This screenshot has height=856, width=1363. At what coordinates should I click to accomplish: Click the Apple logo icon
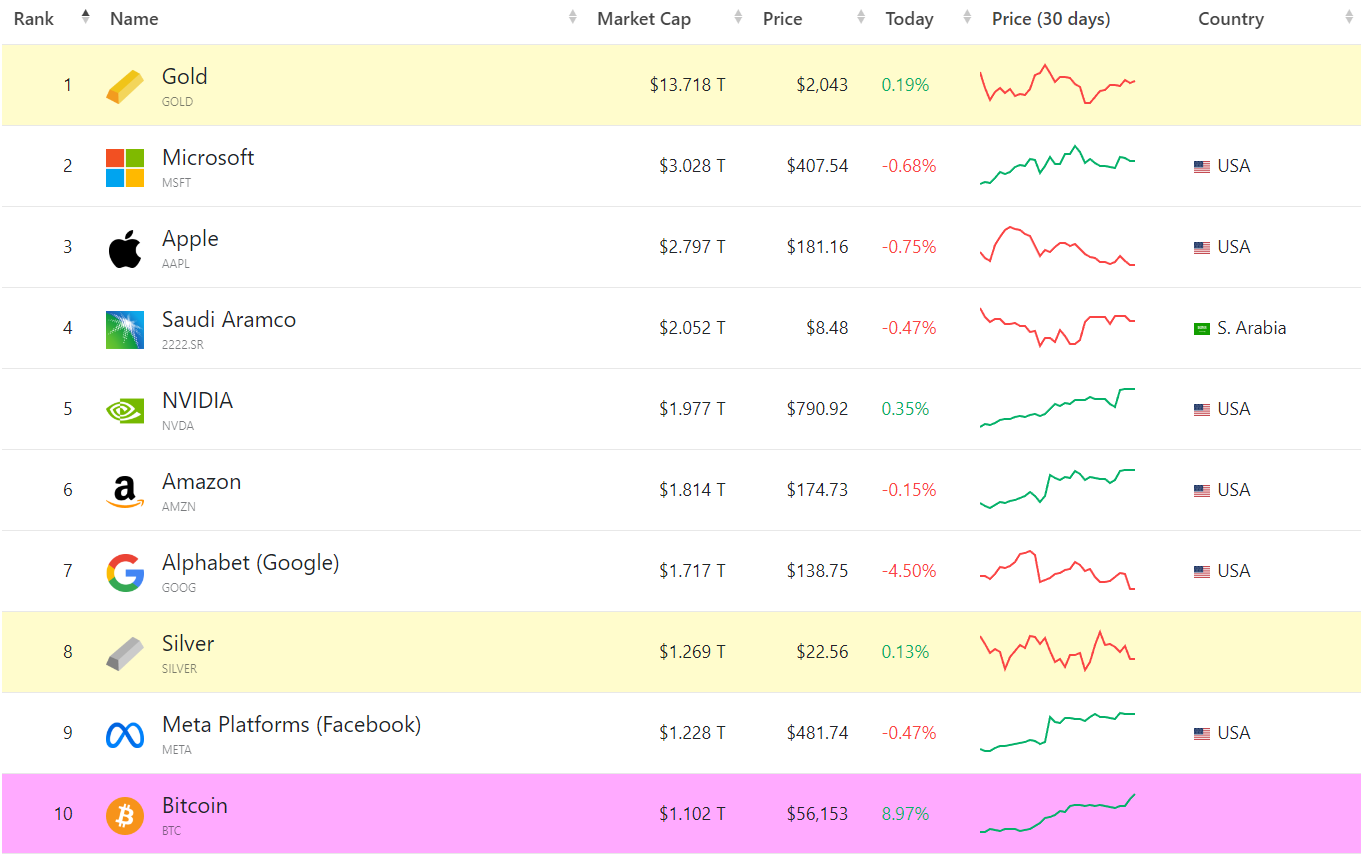pyautogui.click(x=125, y=248)
